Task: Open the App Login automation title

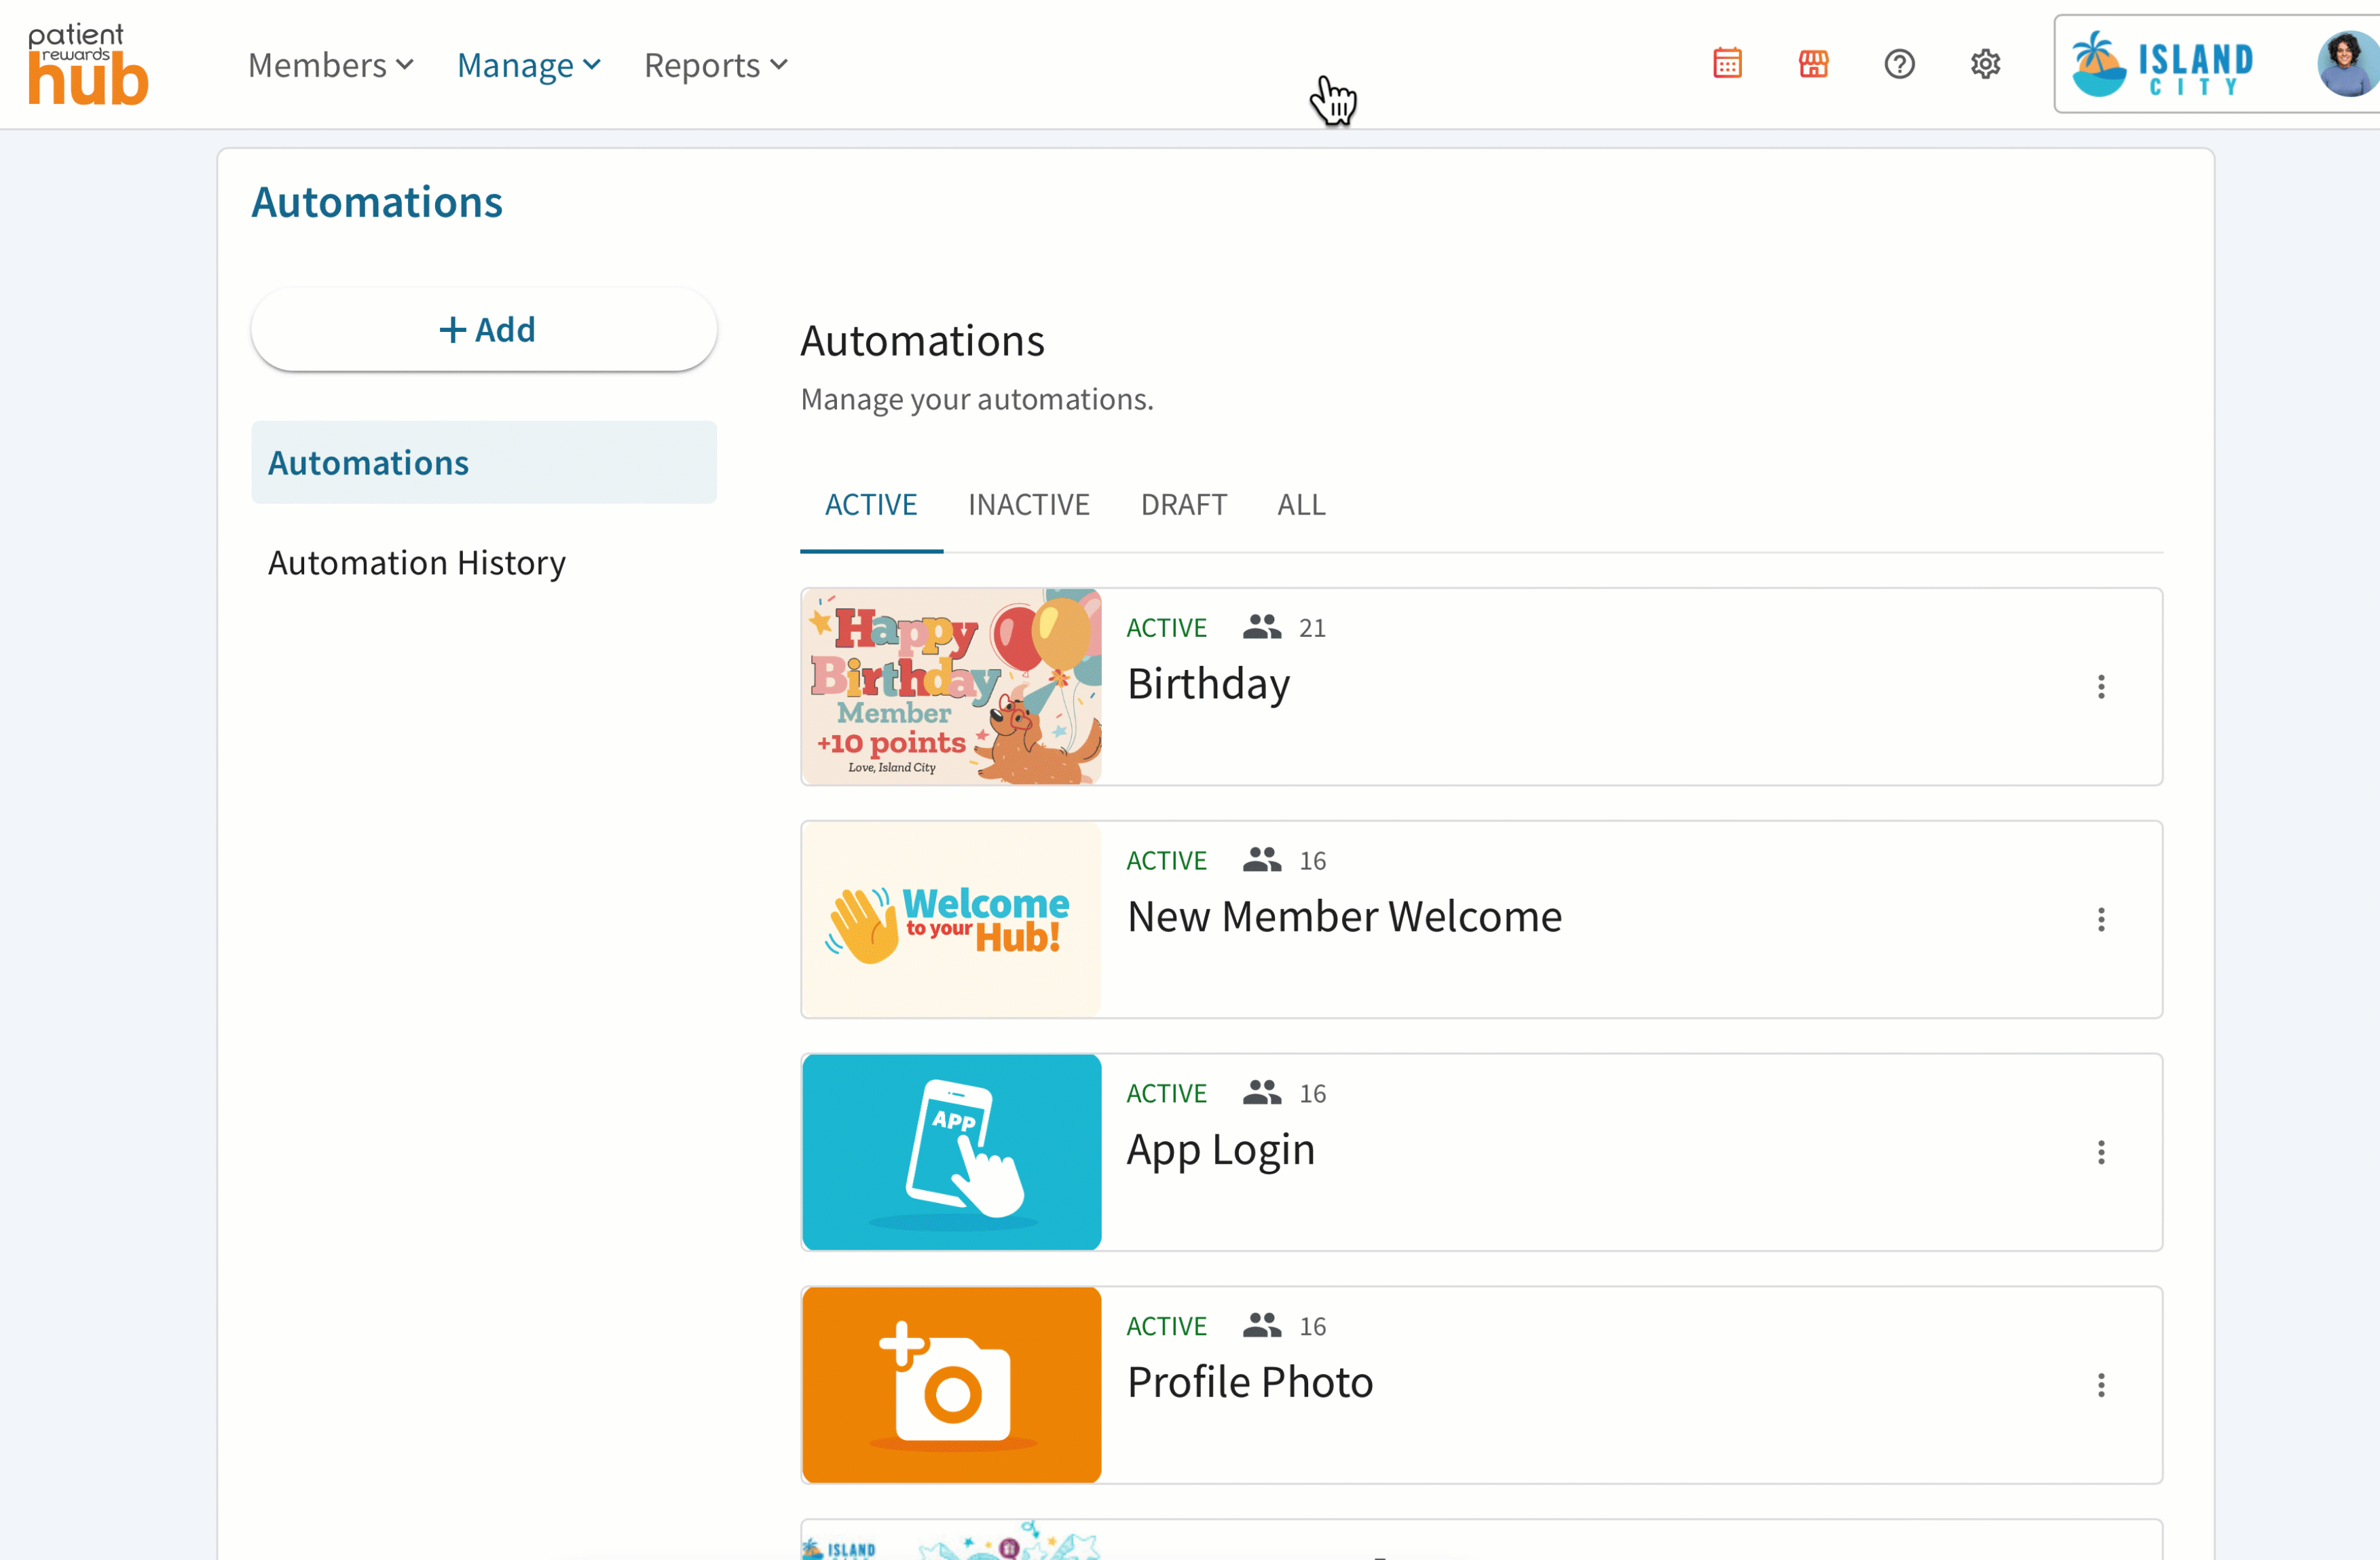Action: 1221,1152
